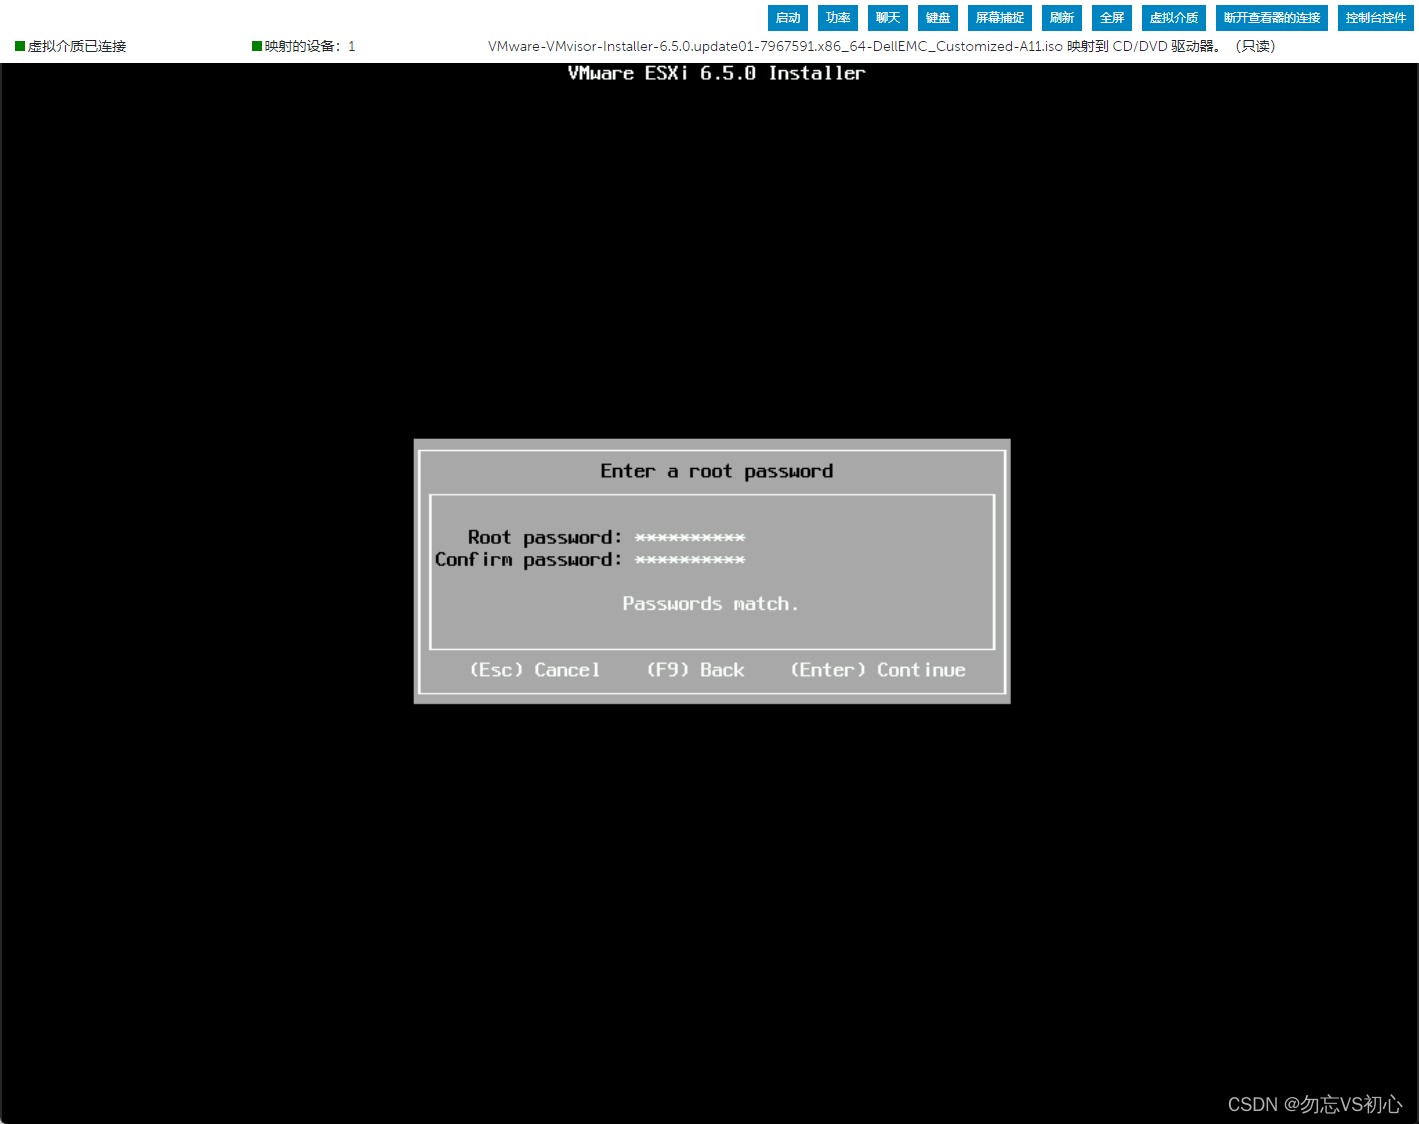Click the green indicator beside 虚拟介质已连接
This screenshot has height=1124, width=1419.
pyautogui.click(x=20, y=46)
